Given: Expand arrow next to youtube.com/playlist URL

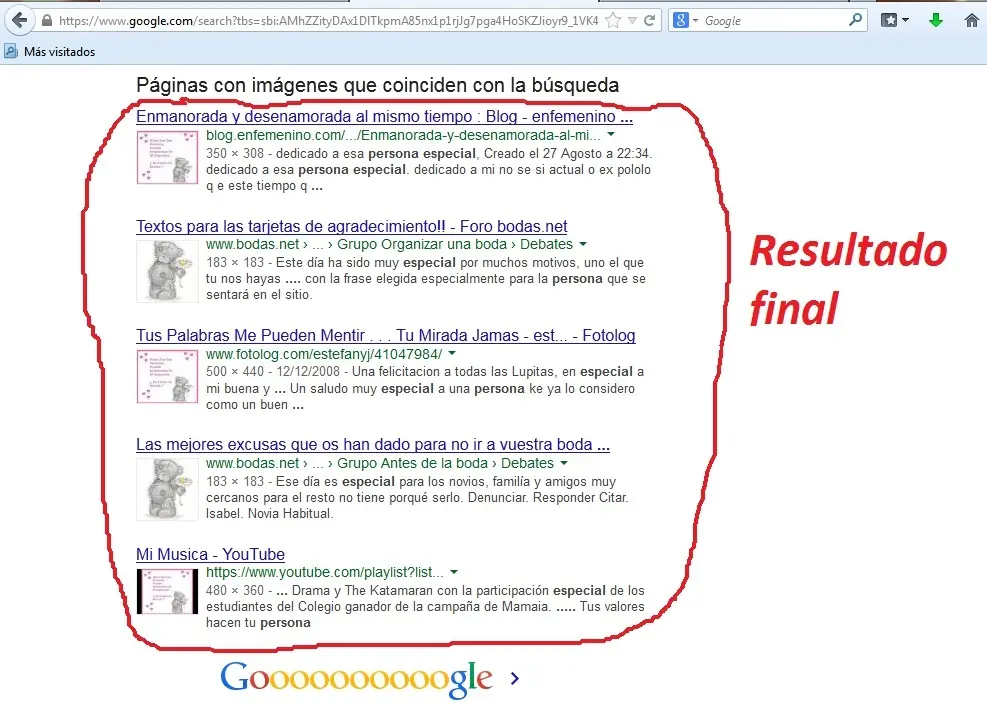Looking at the screenshot, I should coord(454,572).
